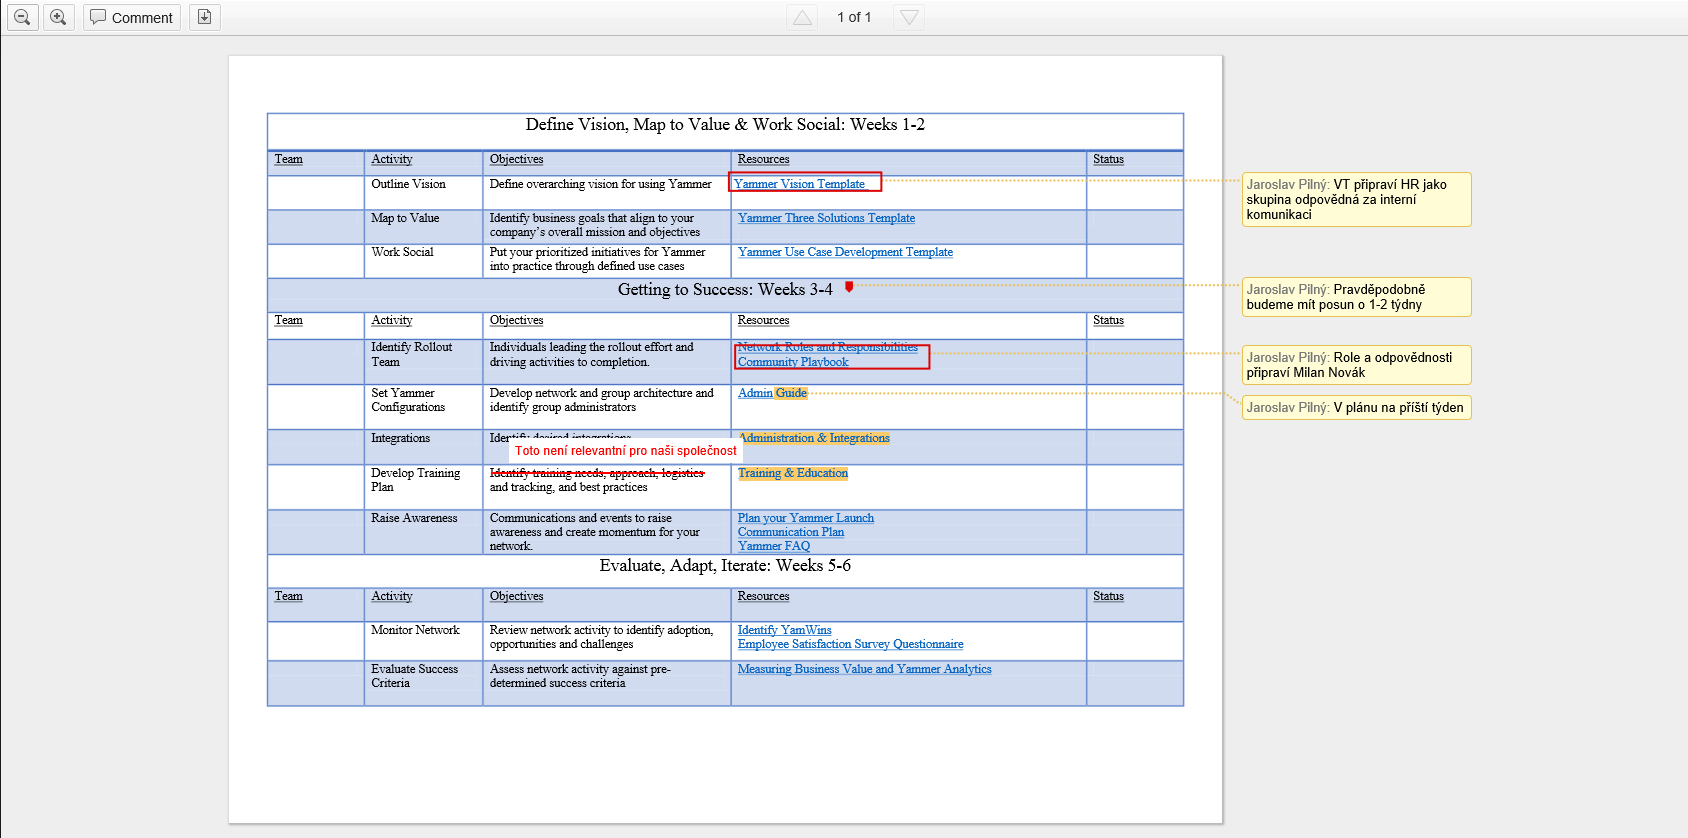
Task: Click 'Define overarching vision for using Yammer' text
Action: click(x=600, y=184)
